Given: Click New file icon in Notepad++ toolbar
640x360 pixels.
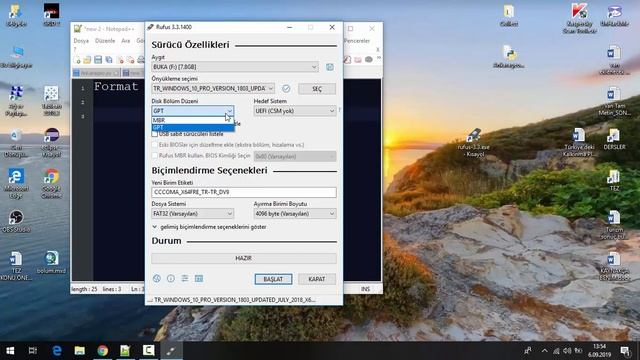Looking at the screenshot, I should pos(77,60).
